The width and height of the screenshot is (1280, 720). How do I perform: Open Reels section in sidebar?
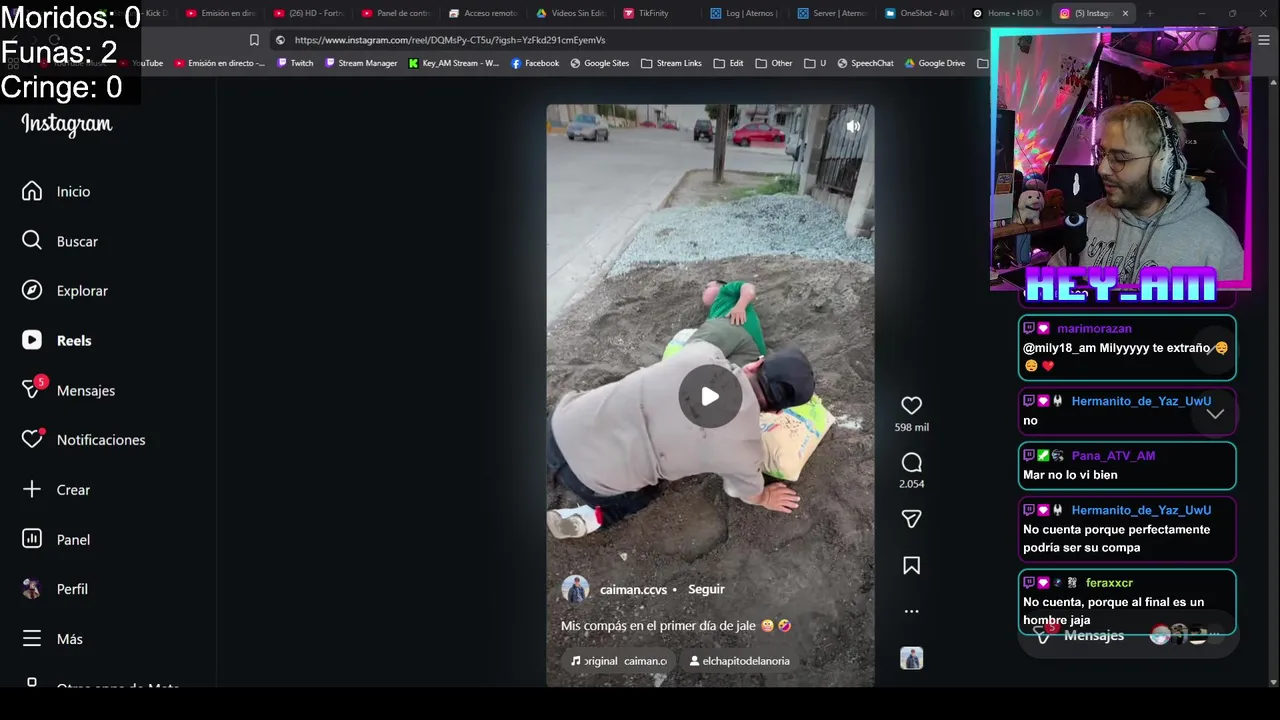pos(57,340)
